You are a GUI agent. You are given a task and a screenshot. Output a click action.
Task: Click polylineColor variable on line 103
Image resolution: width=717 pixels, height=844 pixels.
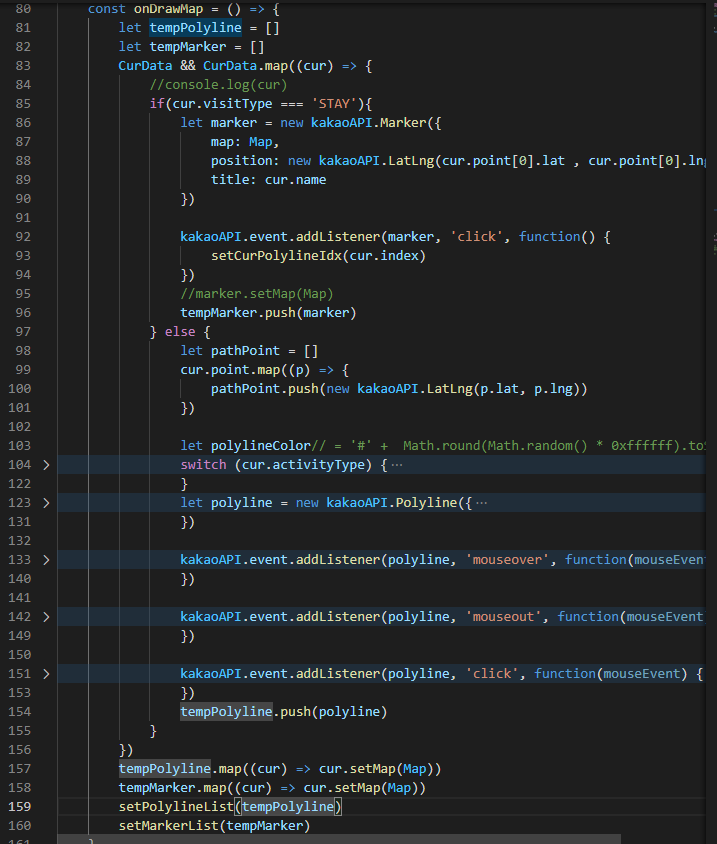[x=261, y=446]
